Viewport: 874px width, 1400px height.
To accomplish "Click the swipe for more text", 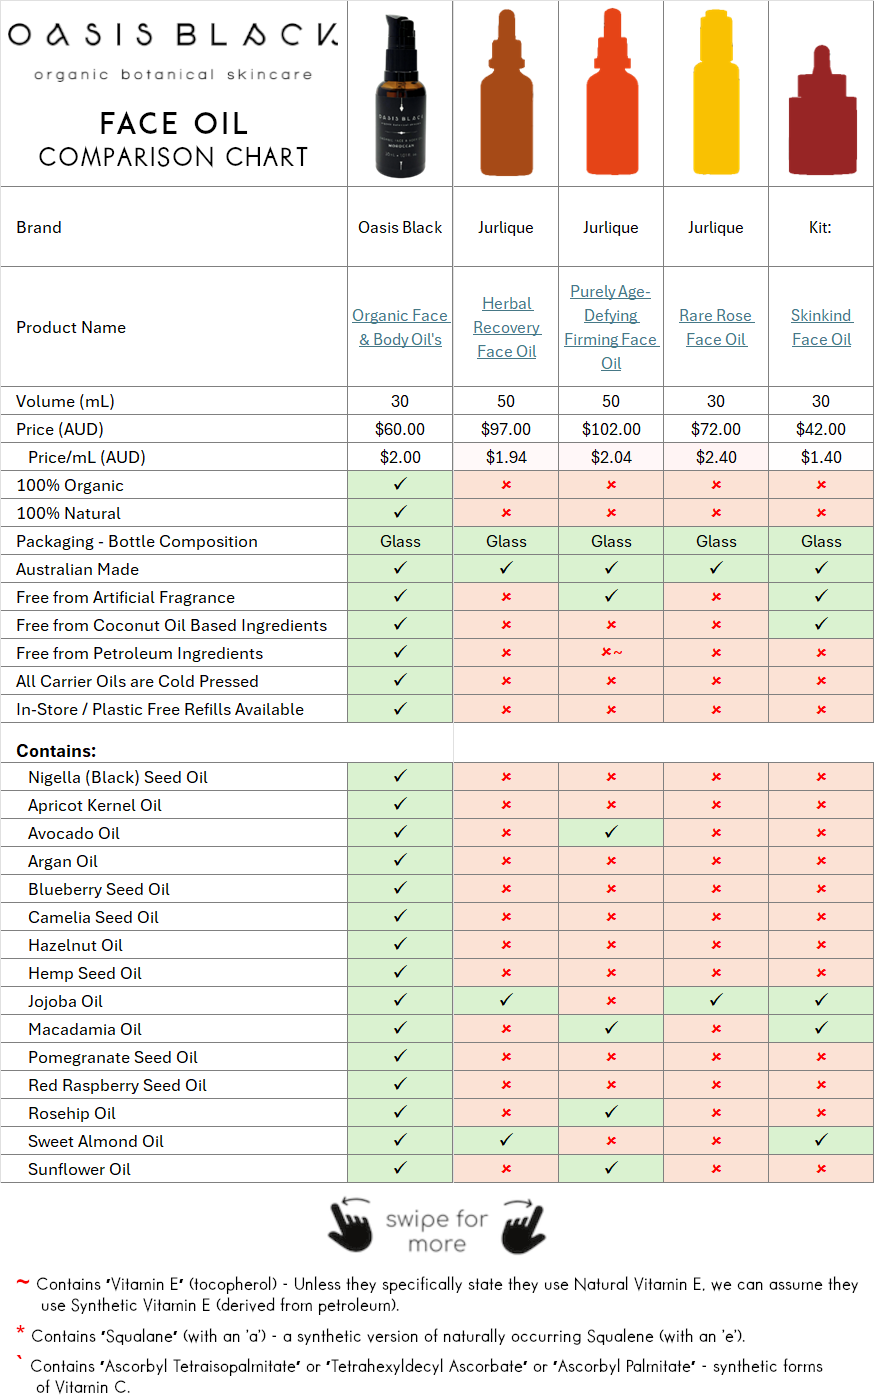I will [x=437, y=1231].
